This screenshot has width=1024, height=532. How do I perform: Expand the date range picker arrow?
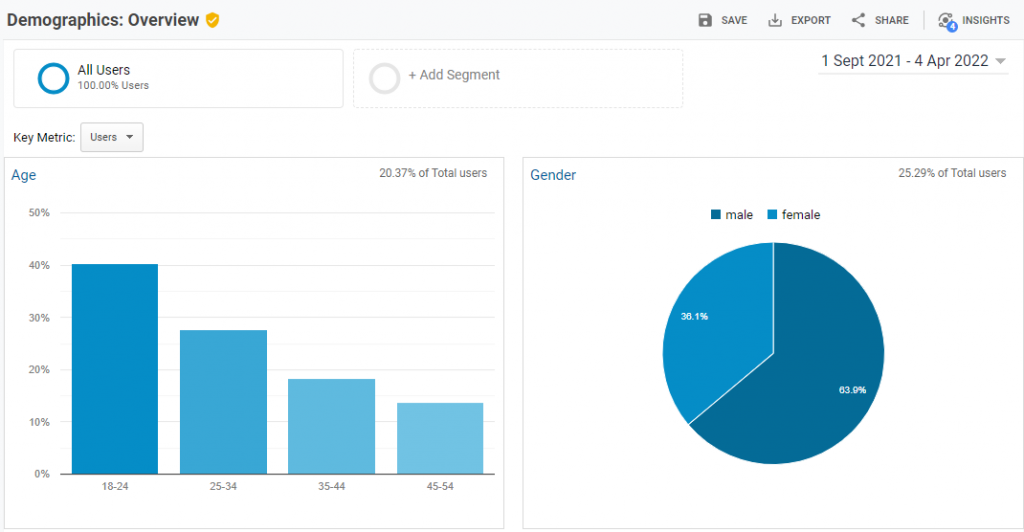[x=1000, y=62]
